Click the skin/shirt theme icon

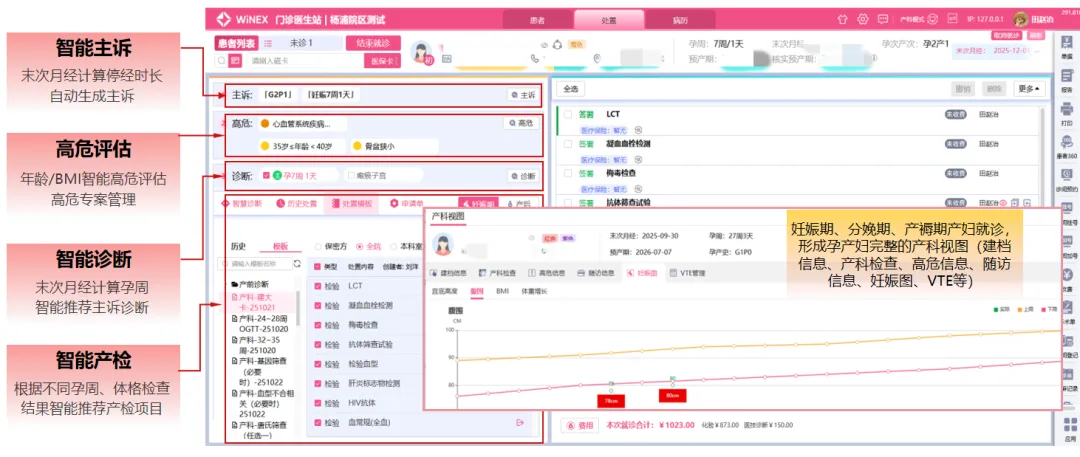(842, 19)
